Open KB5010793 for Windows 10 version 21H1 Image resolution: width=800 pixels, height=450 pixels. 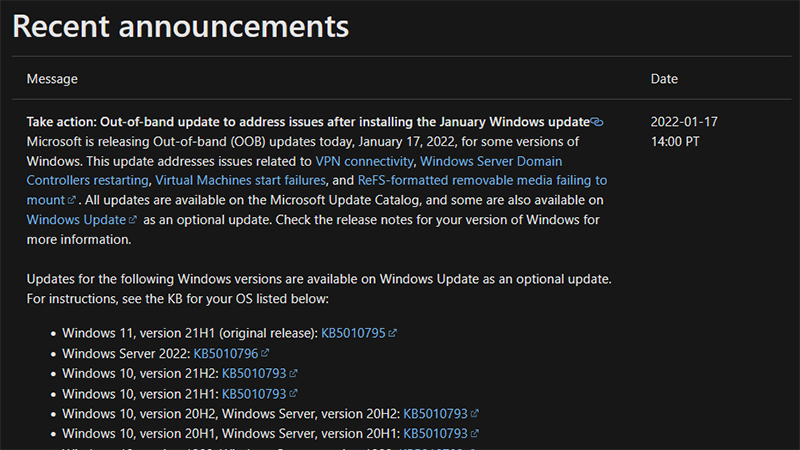click(254, 393)
